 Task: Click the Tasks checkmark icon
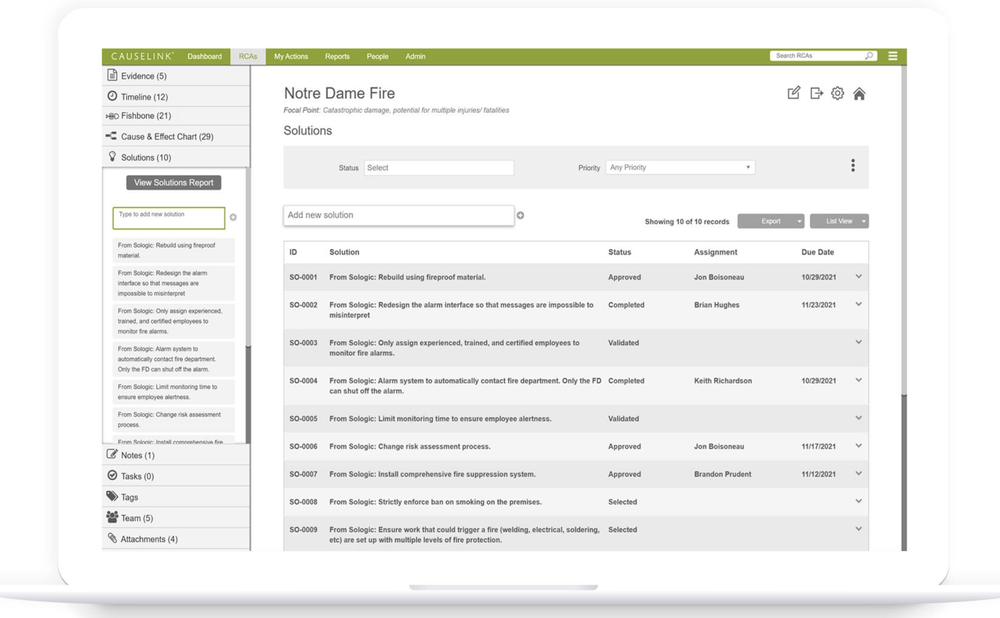(x=112, y=475)
